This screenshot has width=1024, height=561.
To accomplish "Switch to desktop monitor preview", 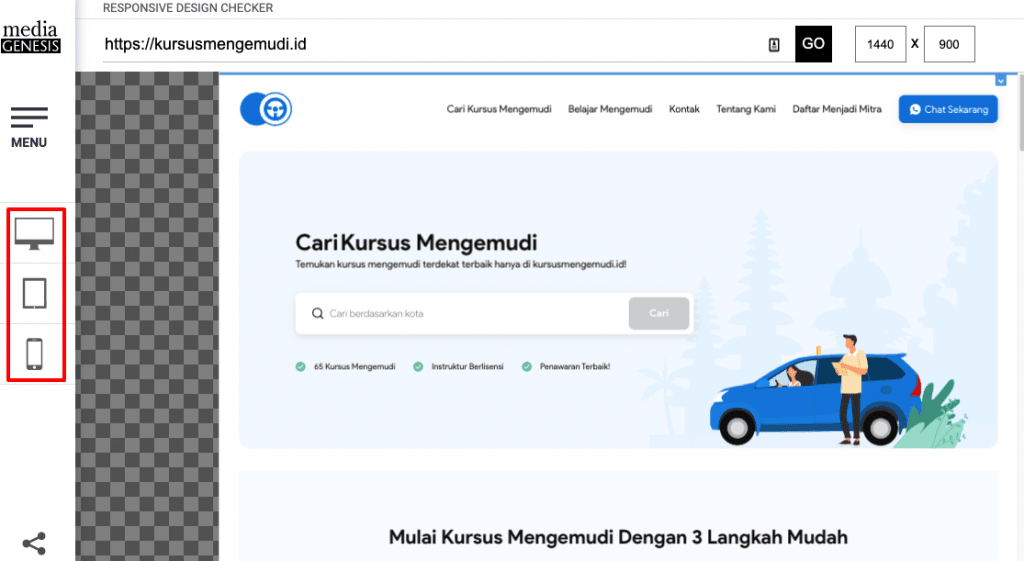I will 35,234.
